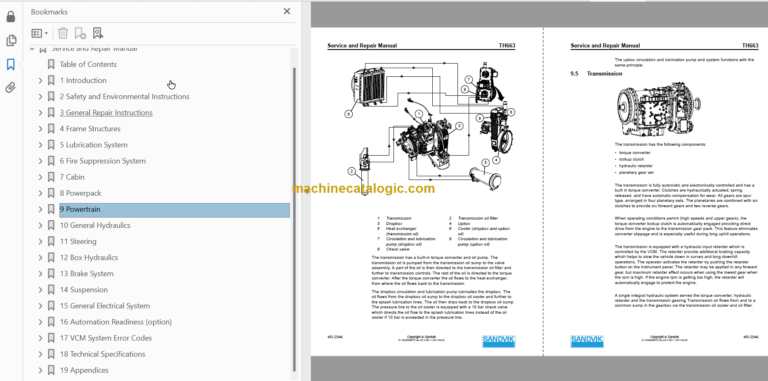Open 16 Automation Readiness (option)
Image resolution: width=768 pixels, height=381 pixels.
point(116,322)
